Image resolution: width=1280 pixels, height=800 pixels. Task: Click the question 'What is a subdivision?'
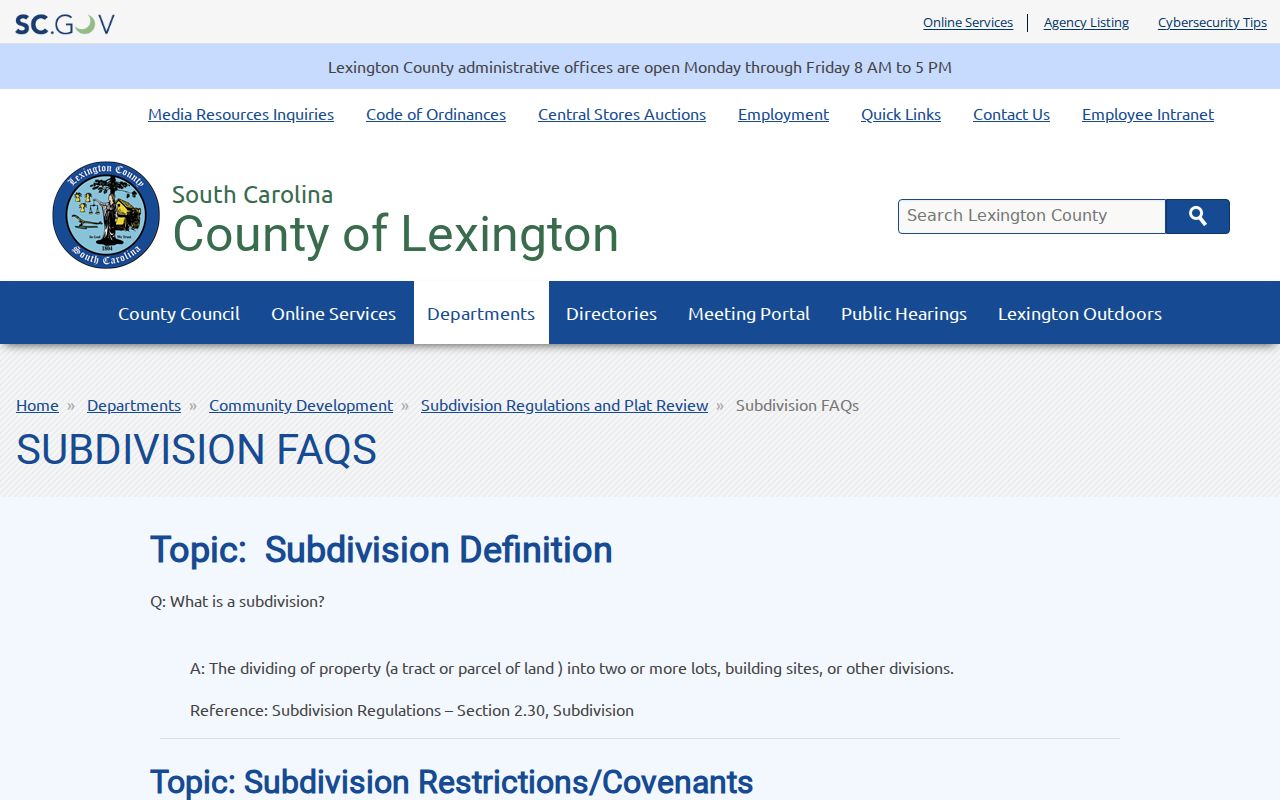(x=237, y=601)
